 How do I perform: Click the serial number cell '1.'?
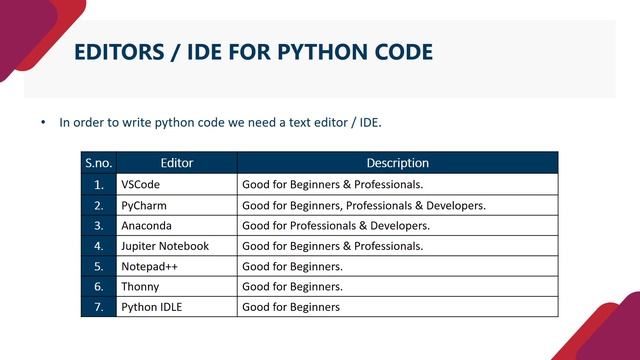click(x=99, y=184)
